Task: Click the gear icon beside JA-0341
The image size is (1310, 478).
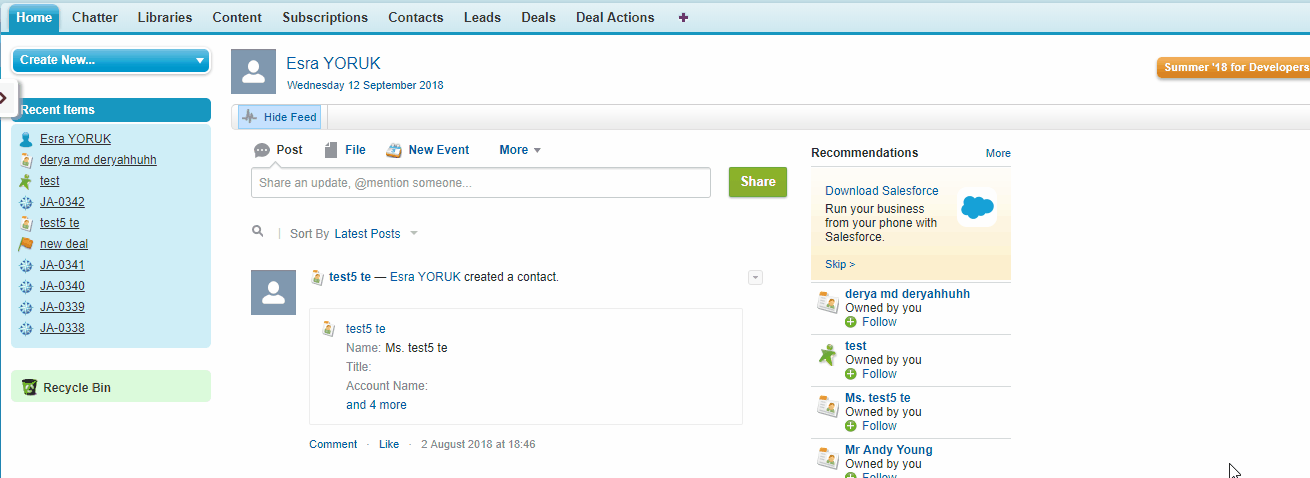Action: coord(26,266)
